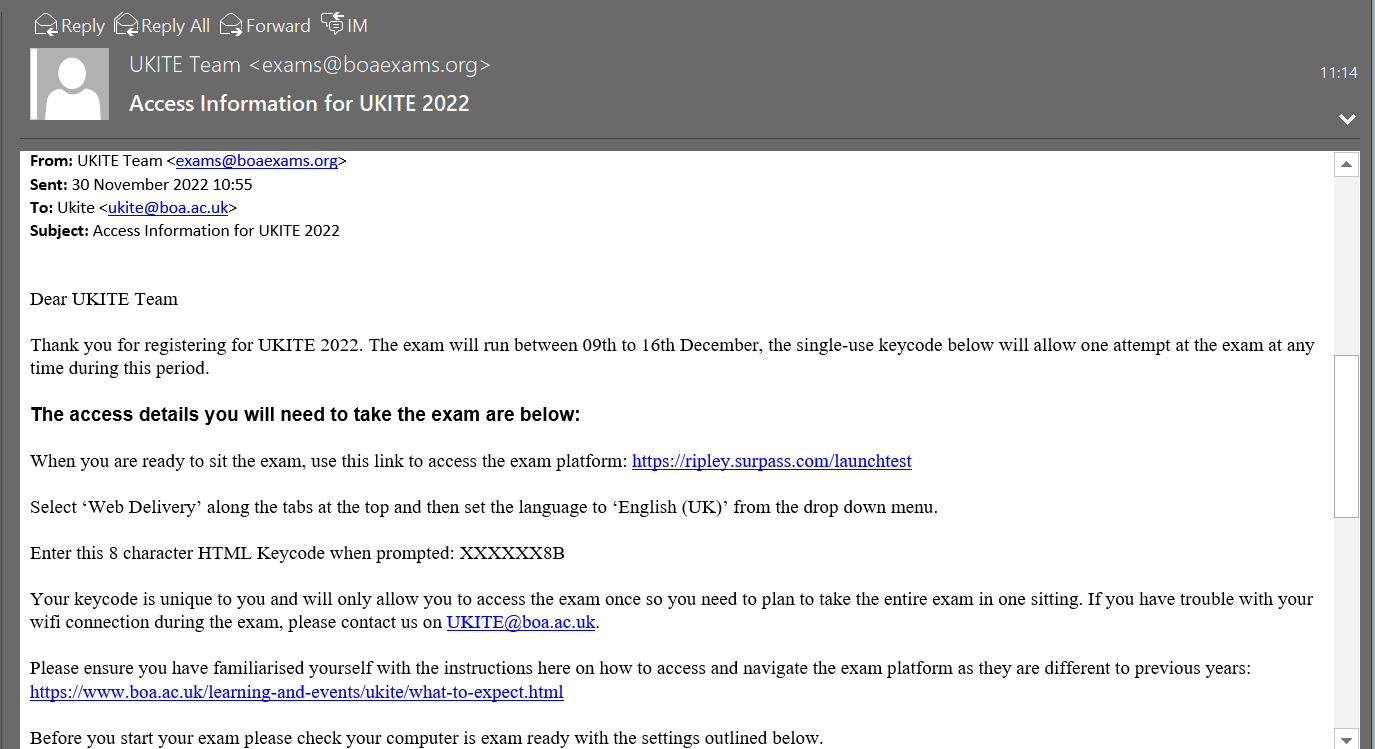Open the ukite@boa.ac.uk link in To line

(x=169, y=207)
